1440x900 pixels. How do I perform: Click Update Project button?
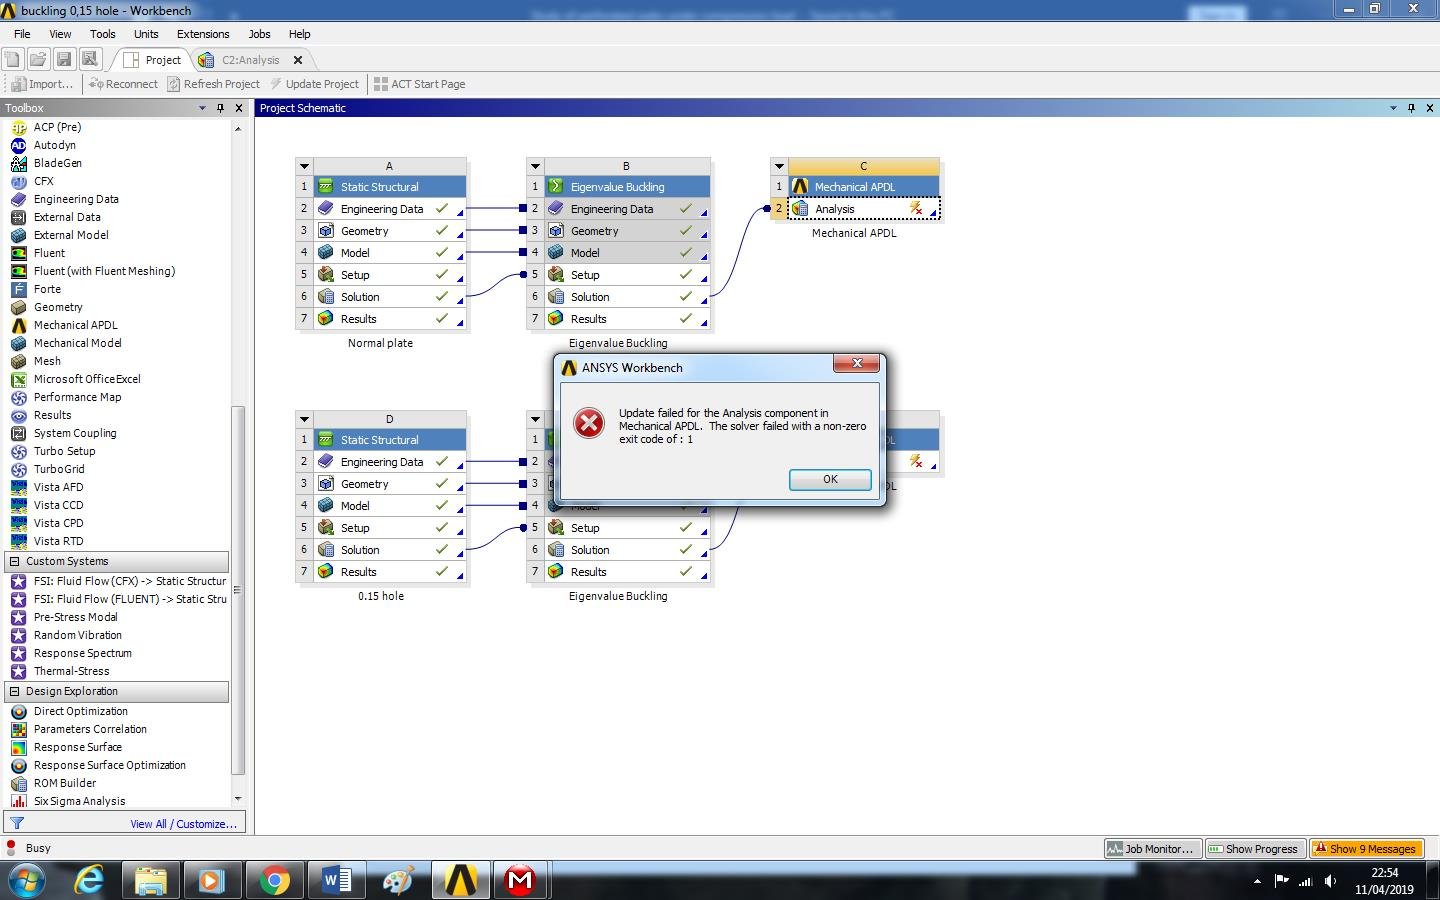pos(314,84)
